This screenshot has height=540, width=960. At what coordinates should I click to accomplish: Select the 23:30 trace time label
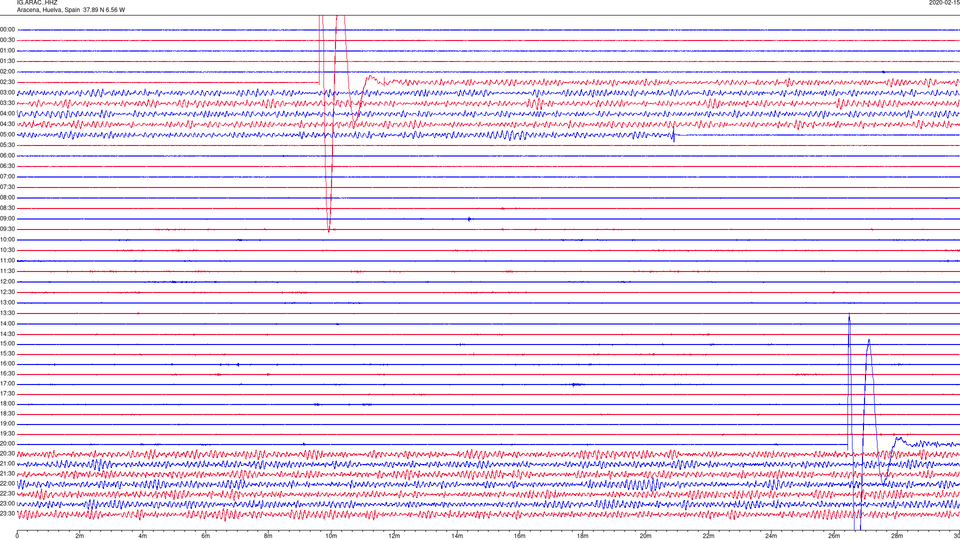coord(7,514)
